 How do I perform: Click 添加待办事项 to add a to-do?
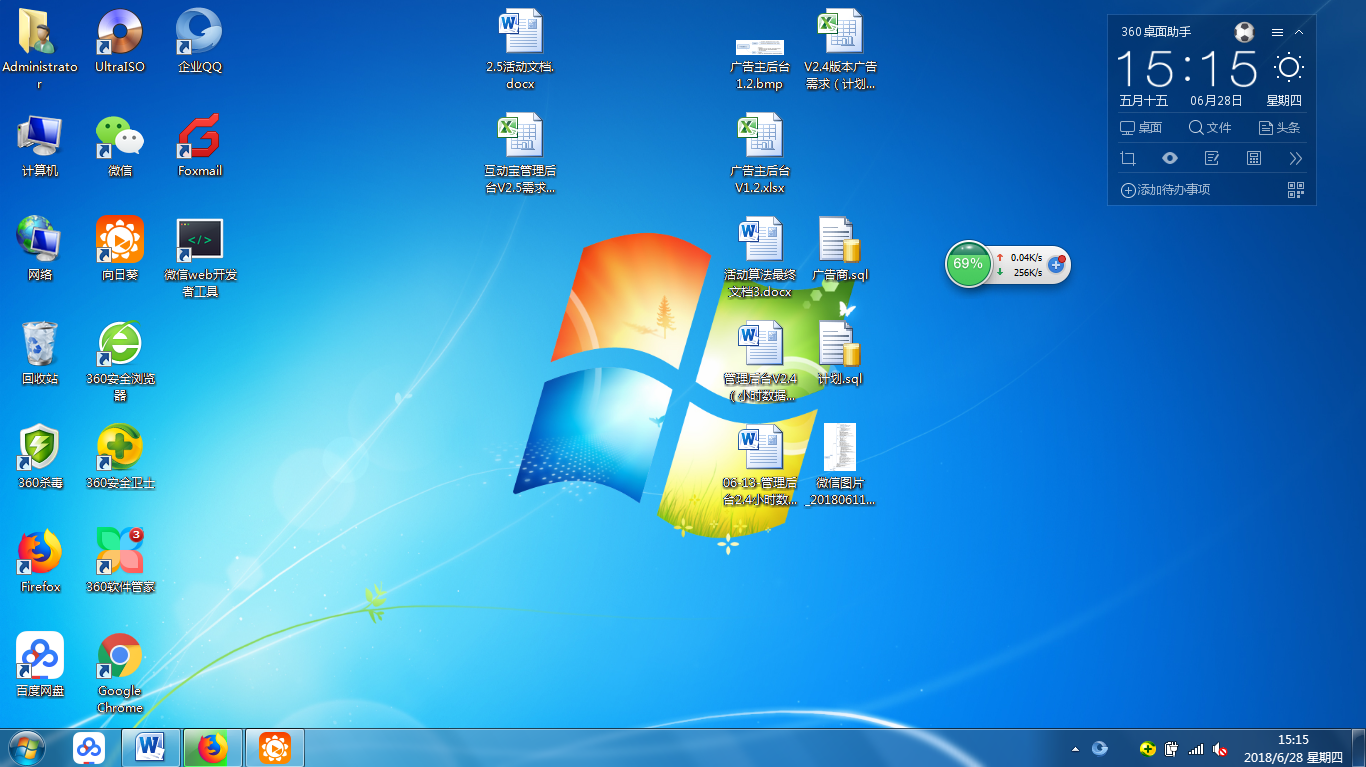1166,190
